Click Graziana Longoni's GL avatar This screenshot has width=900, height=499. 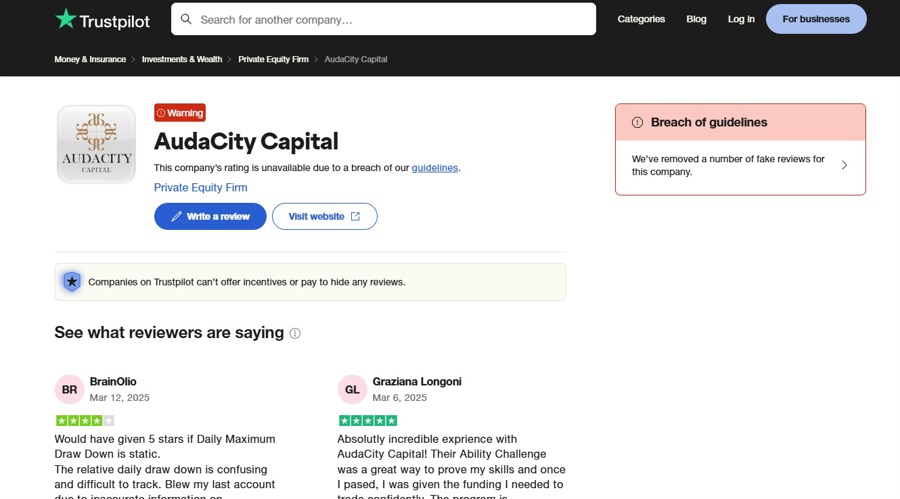pos(352,389)
